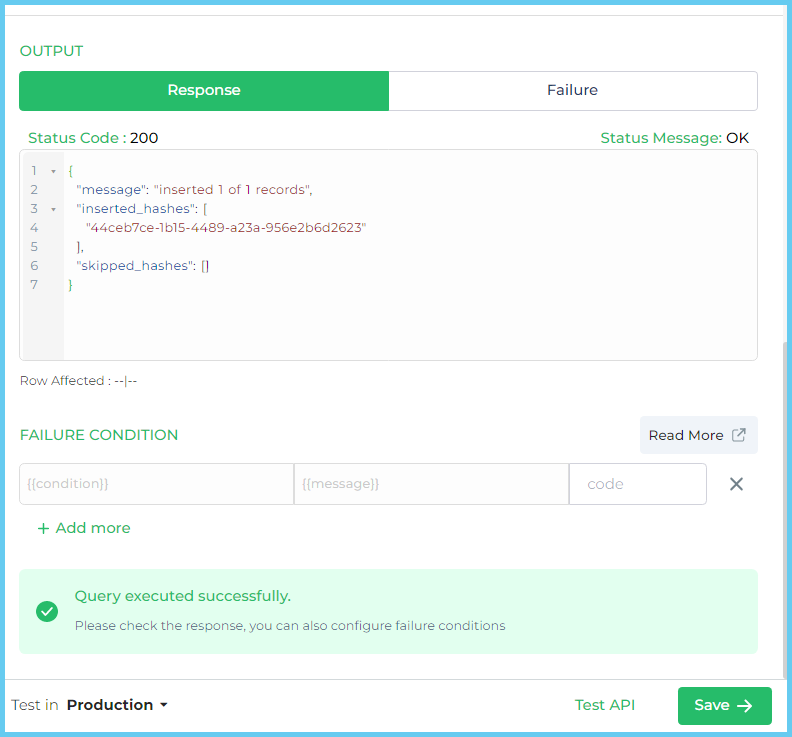Open the Failure tab
The width and height of the screenshot is (792, 737).
point(572,90)
